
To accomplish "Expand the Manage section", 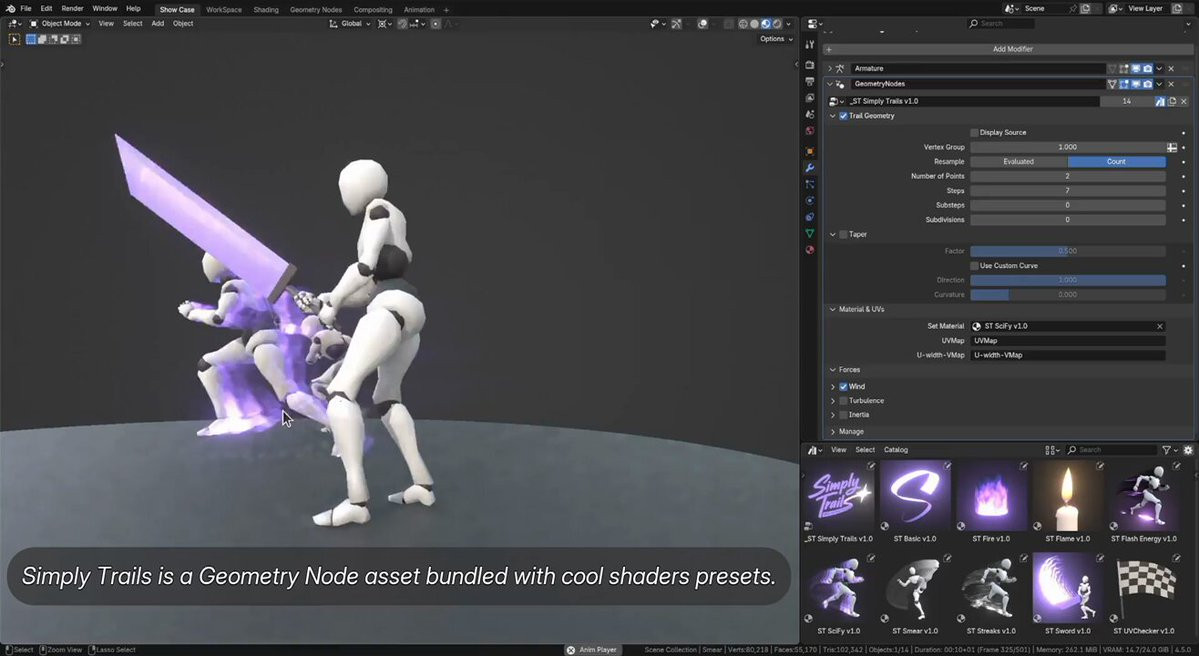I will tap(833, 432).
